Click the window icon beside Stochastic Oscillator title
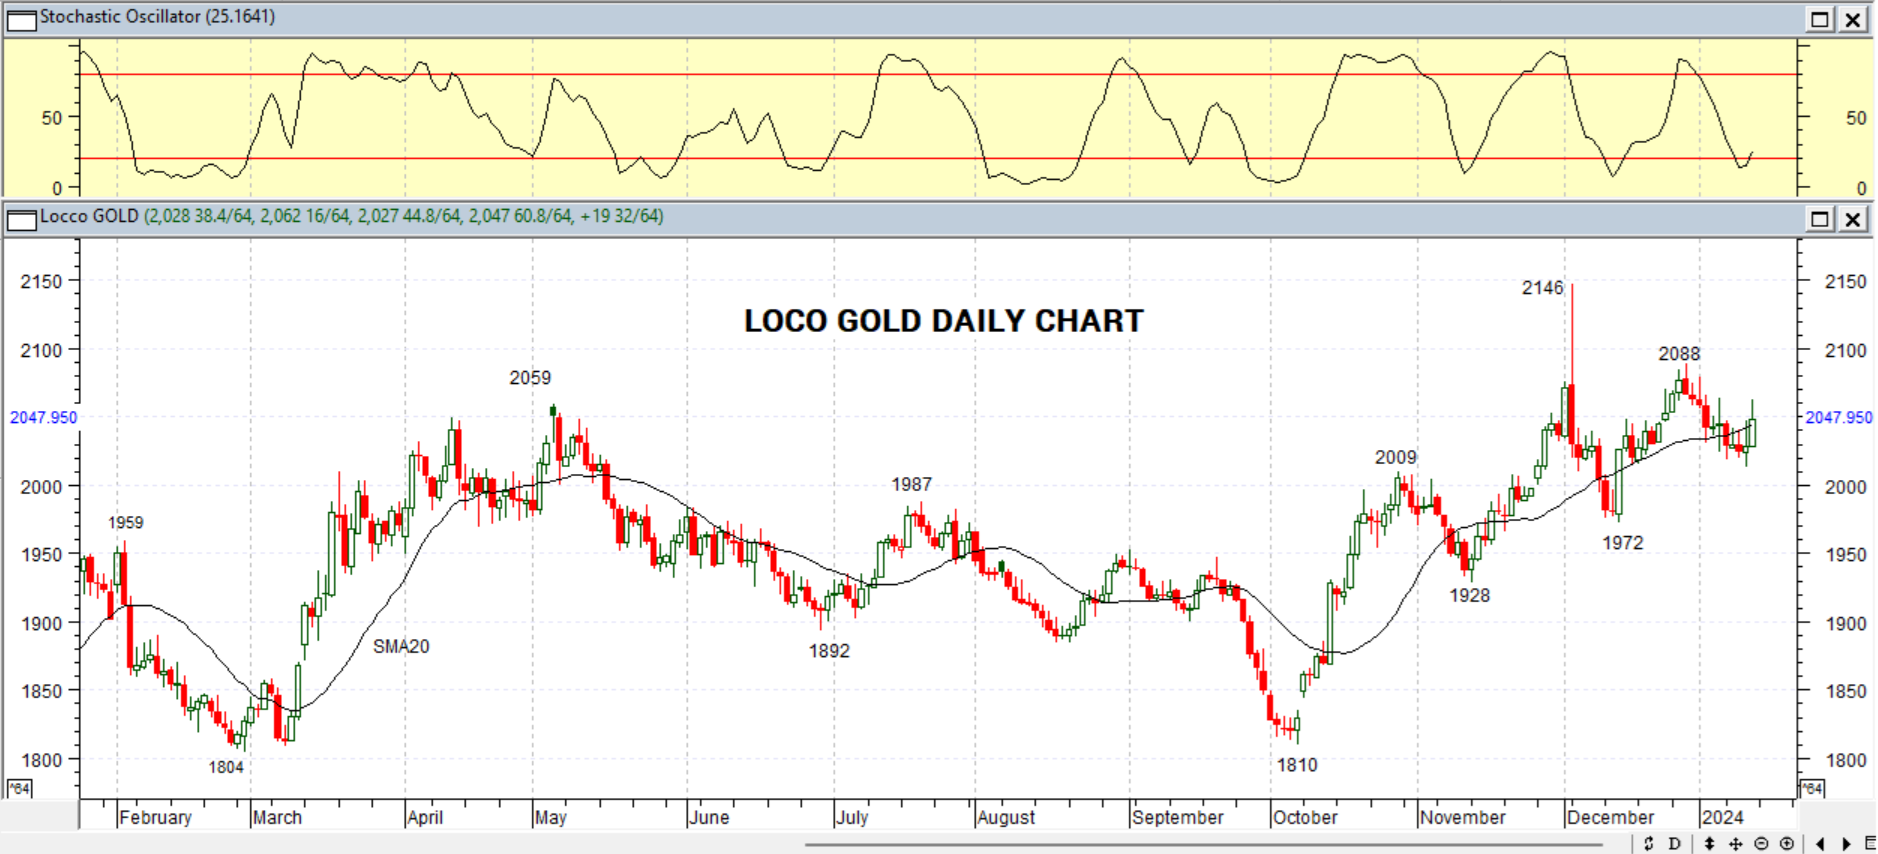The image size is (1878, 854). (x=21, y=19)
